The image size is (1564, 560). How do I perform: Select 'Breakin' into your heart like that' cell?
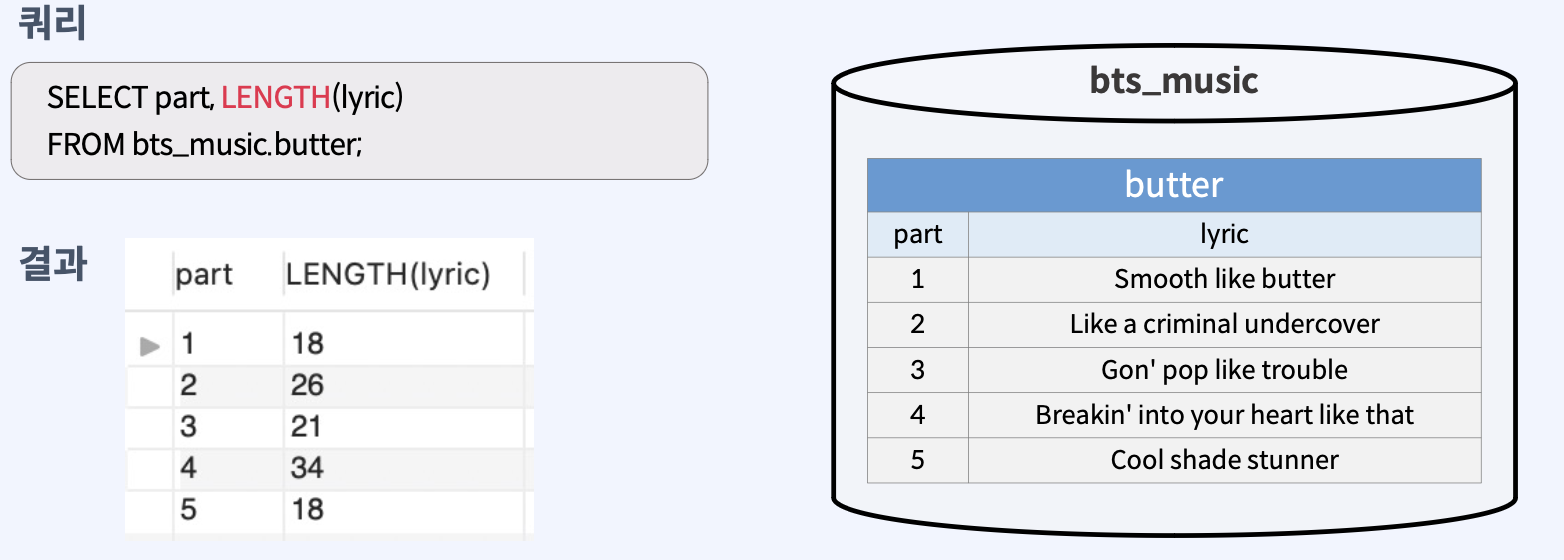click(1224, 415)
